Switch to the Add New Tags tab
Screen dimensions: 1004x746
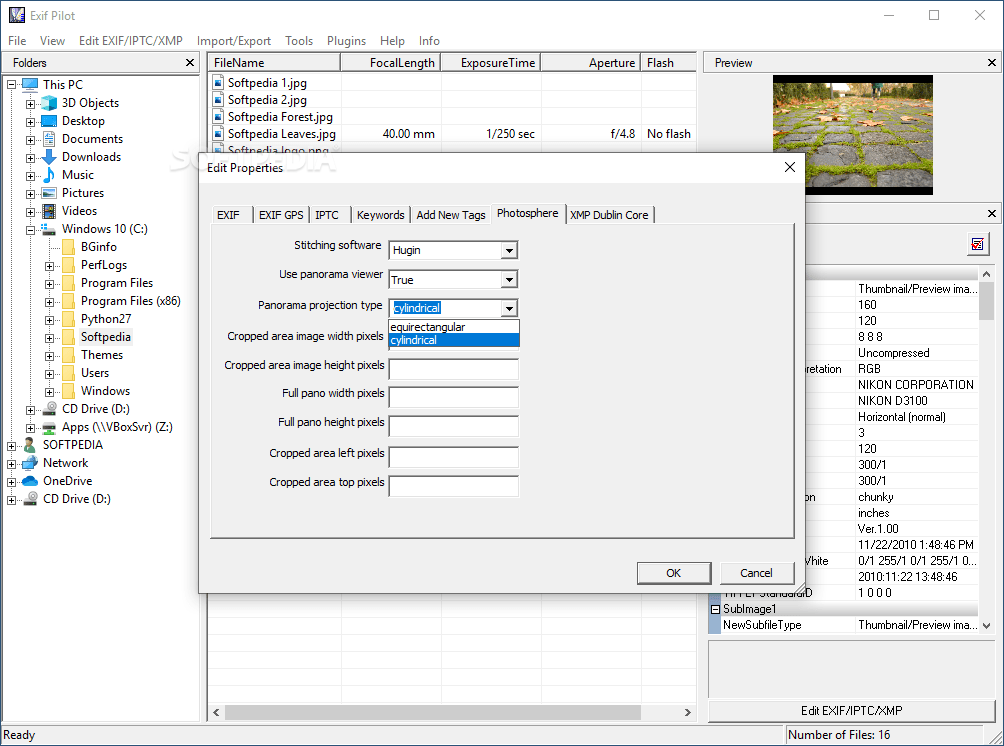[451, 215]
